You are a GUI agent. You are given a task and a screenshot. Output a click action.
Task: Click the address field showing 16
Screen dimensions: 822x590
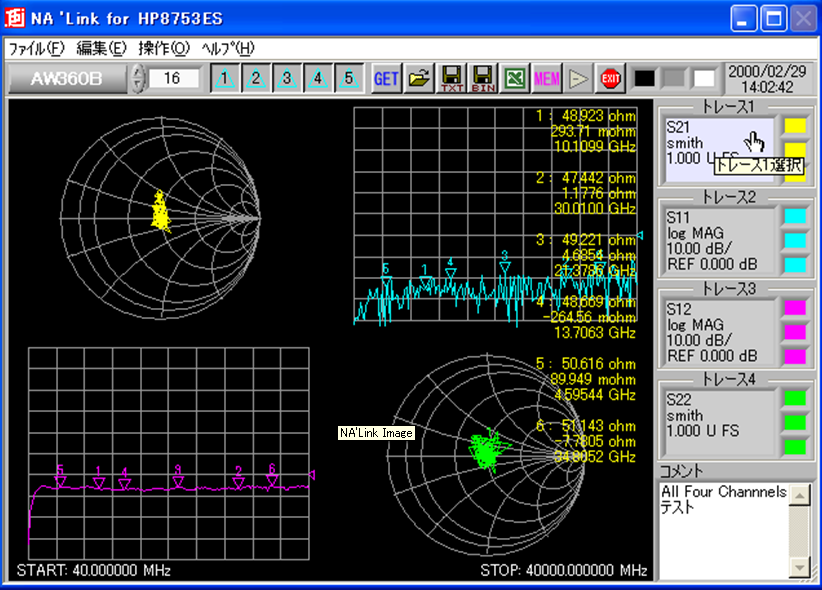pos(172,79)
